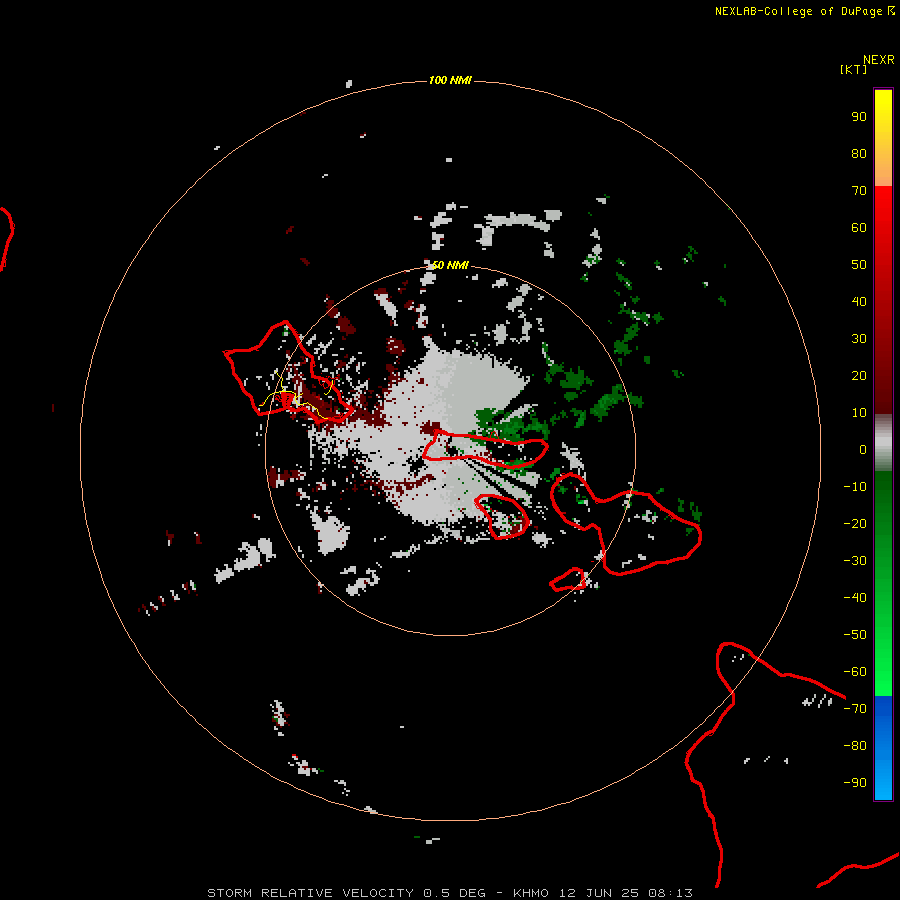This screenshot has width=900, height=900.
Task: Click the blue bottom segment of the color bar
Action: coord(883,748)
